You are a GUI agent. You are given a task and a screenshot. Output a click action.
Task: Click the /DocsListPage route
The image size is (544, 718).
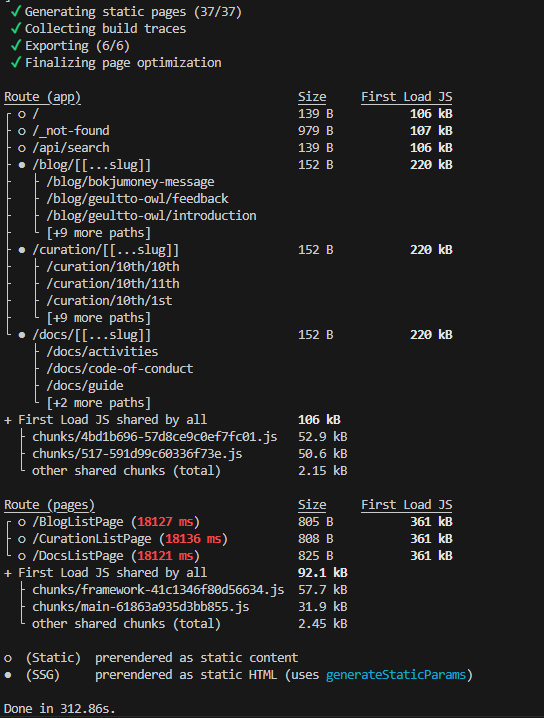point(77,556)
